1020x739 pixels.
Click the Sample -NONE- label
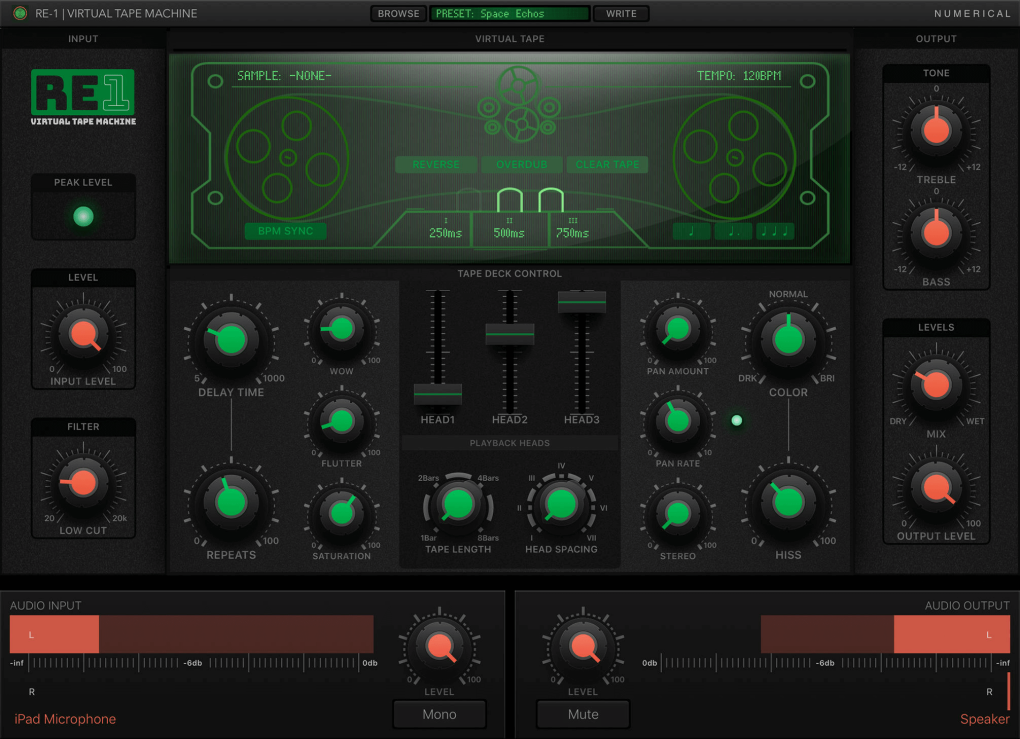(x=284, y=75)
